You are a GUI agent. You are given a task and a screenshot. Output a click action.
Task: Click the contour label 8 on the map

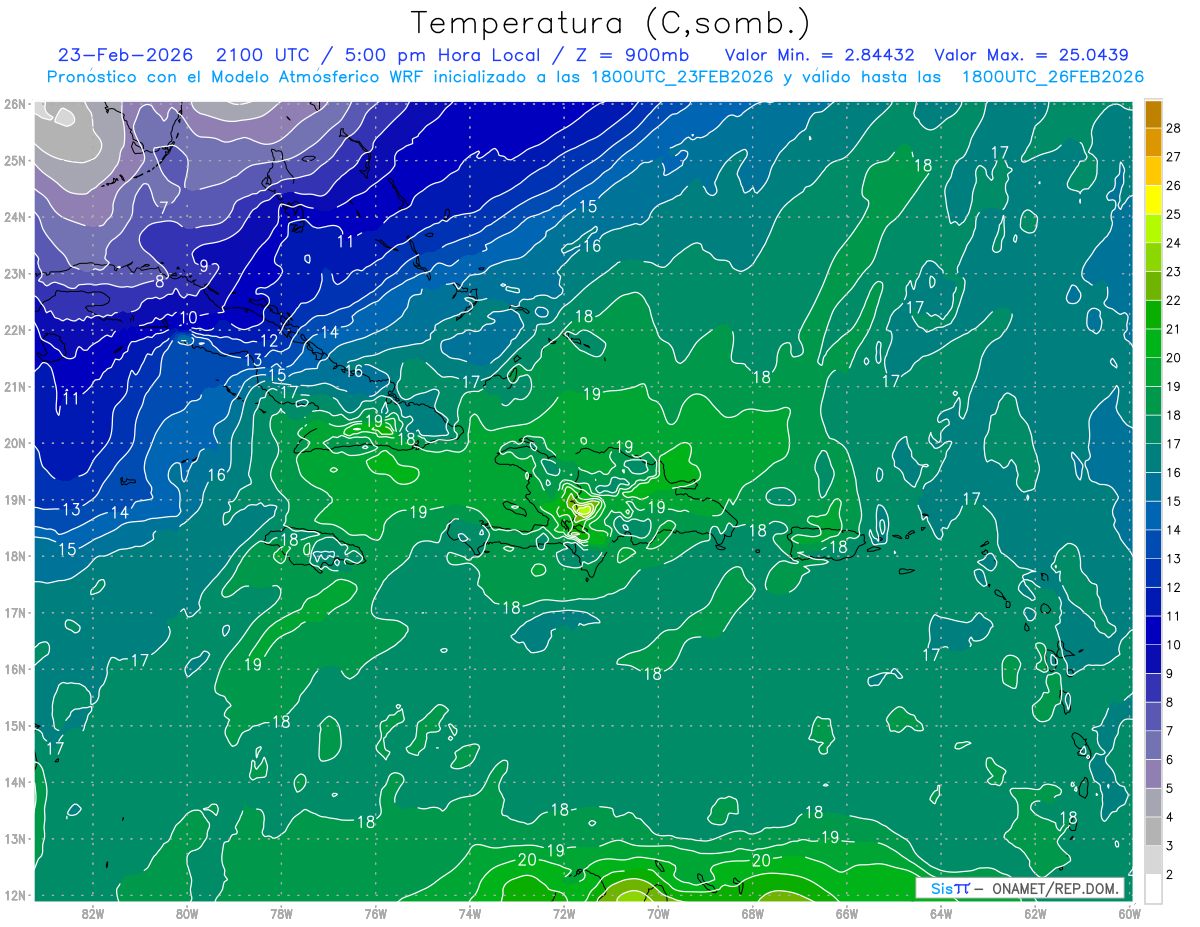[x=159, y=281]
